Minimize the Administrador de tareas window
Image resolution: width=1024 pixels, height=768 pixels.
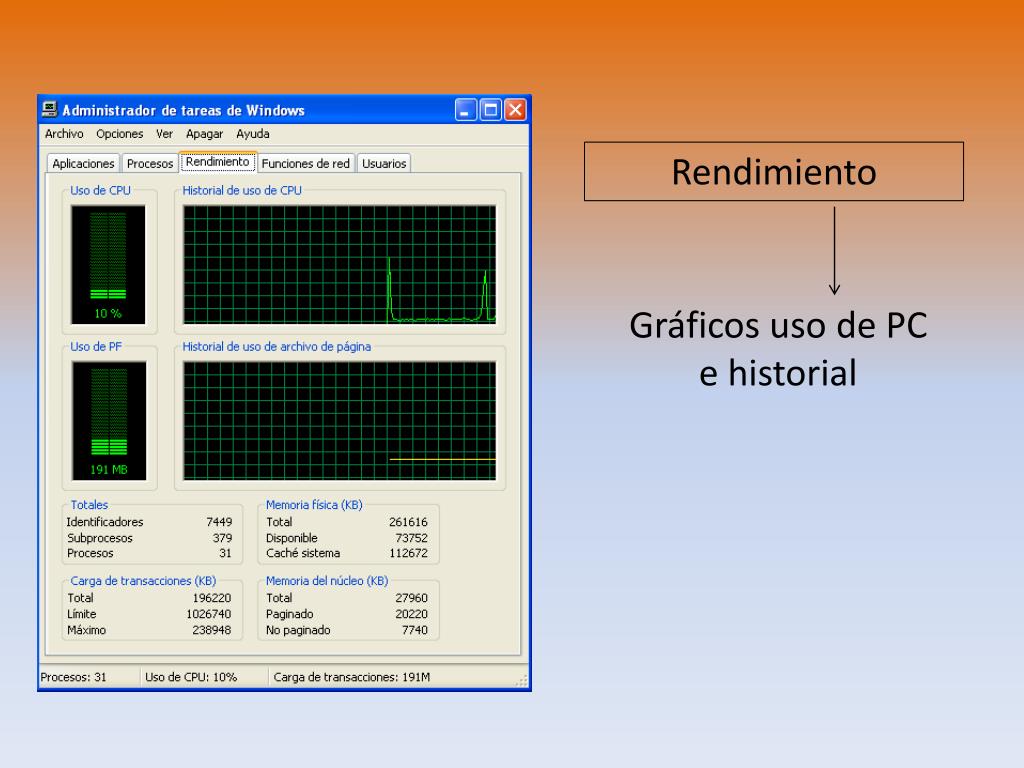pyautogui.click(x=466, y=110)
